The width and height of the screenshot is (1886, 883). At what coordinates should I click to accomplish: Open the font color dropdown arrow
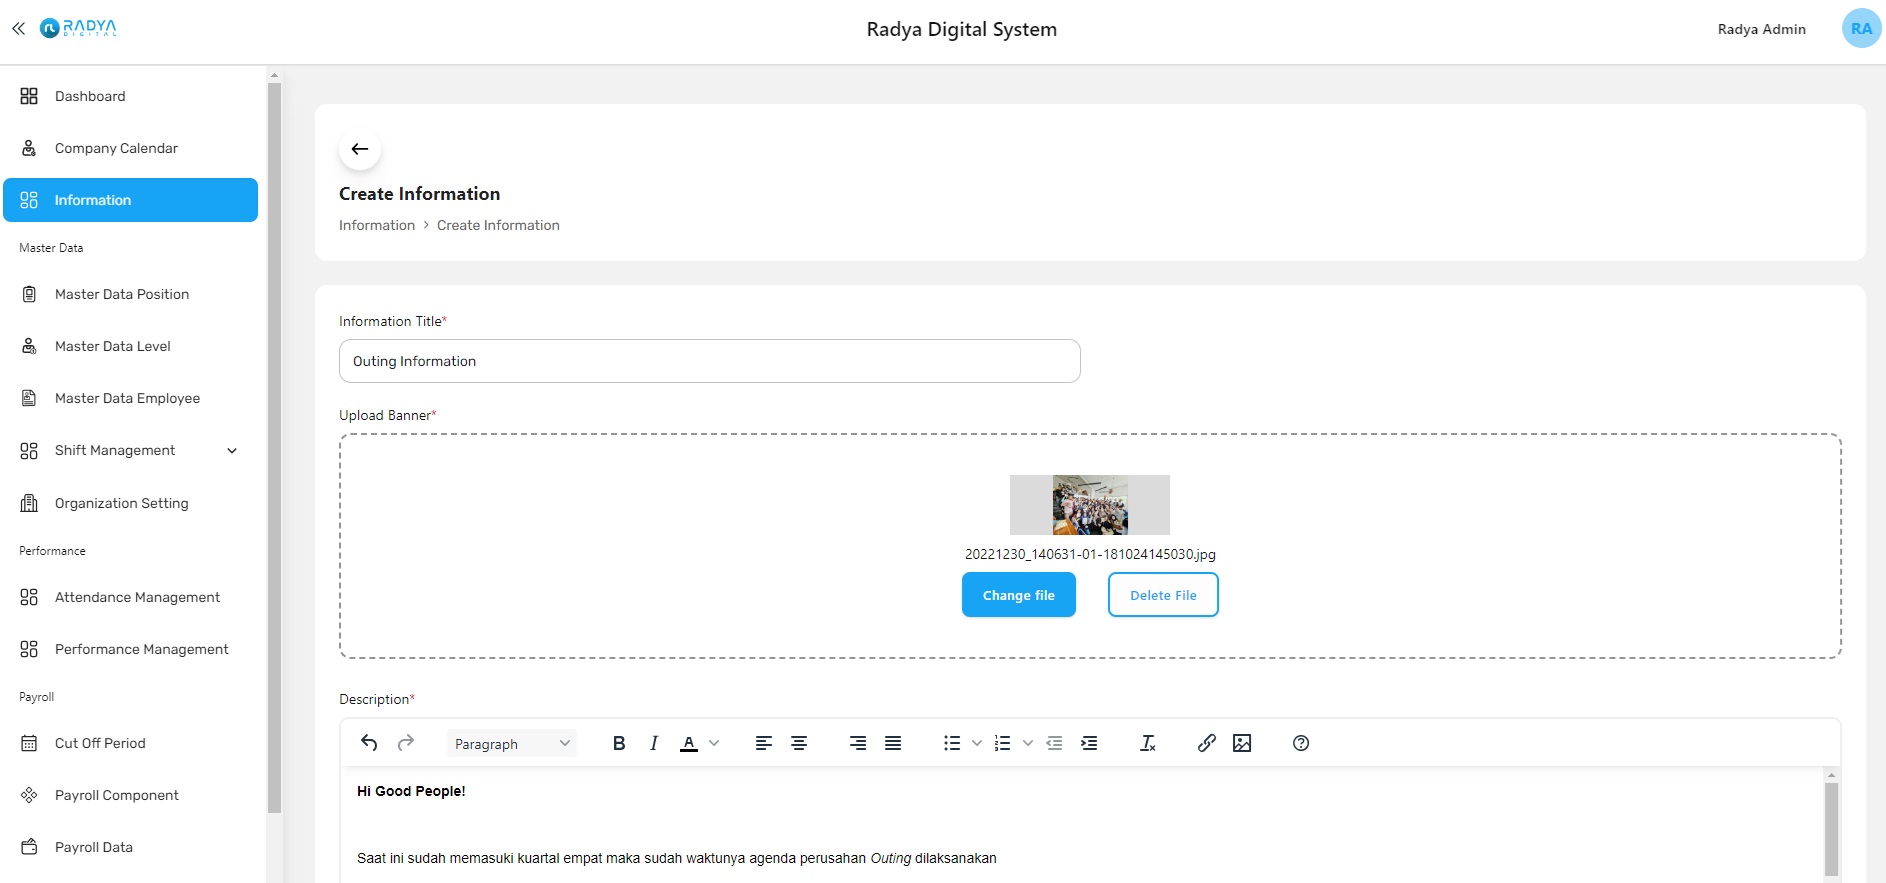click(x=714, y=743)
